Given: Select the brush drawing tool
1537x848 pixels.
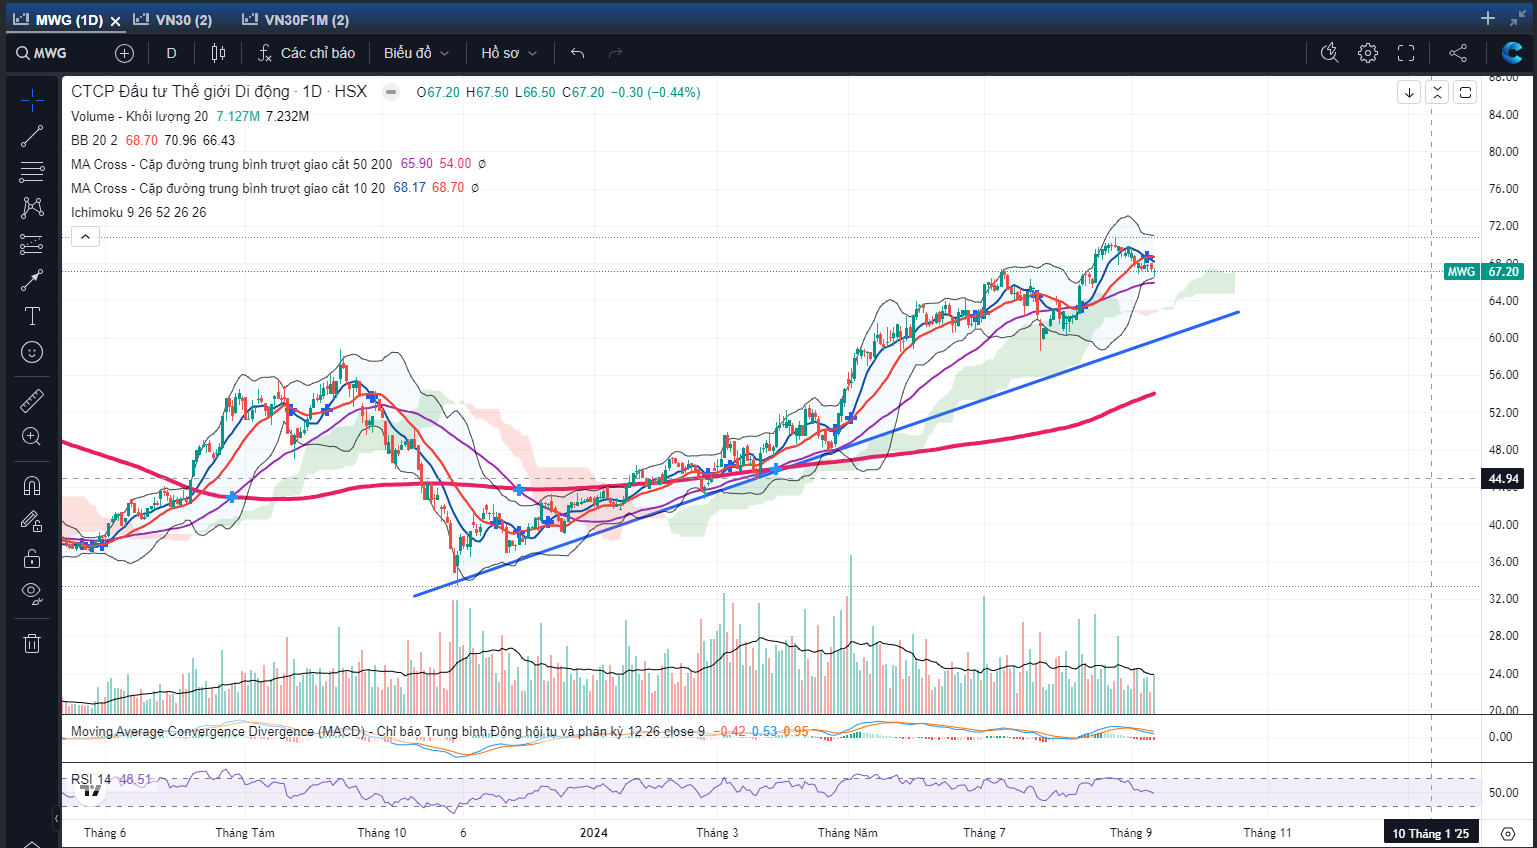Looking at the screenshot, I should [32, 280].
